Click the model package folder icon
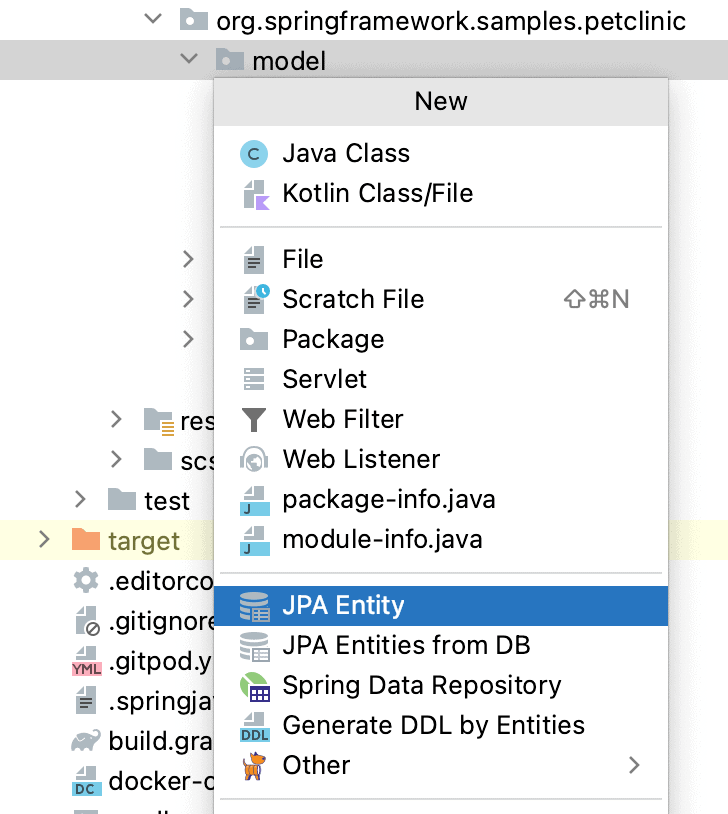The width and height of the screenshot is (728, 814). (230, 59)
